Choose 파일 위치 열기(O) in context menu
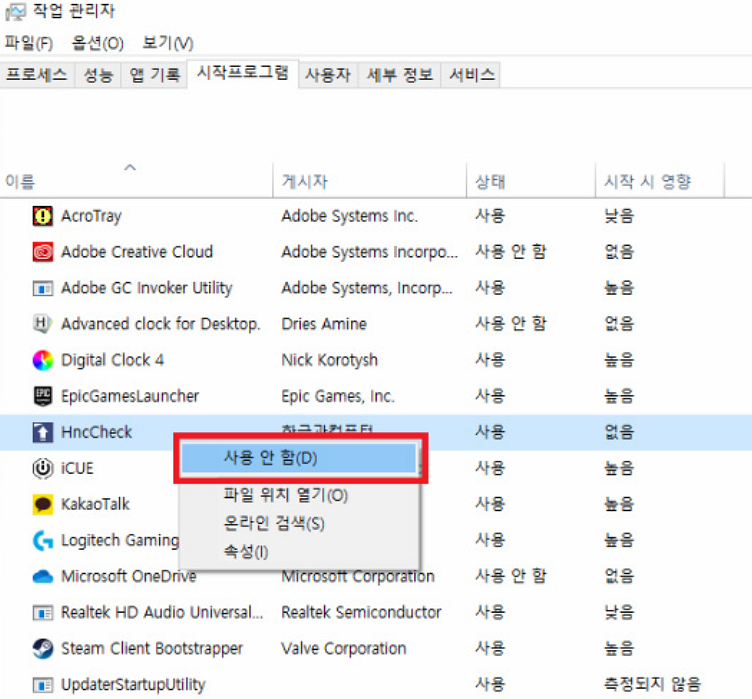The height and width of the screenshot is (699, 752). pos(286,495)
